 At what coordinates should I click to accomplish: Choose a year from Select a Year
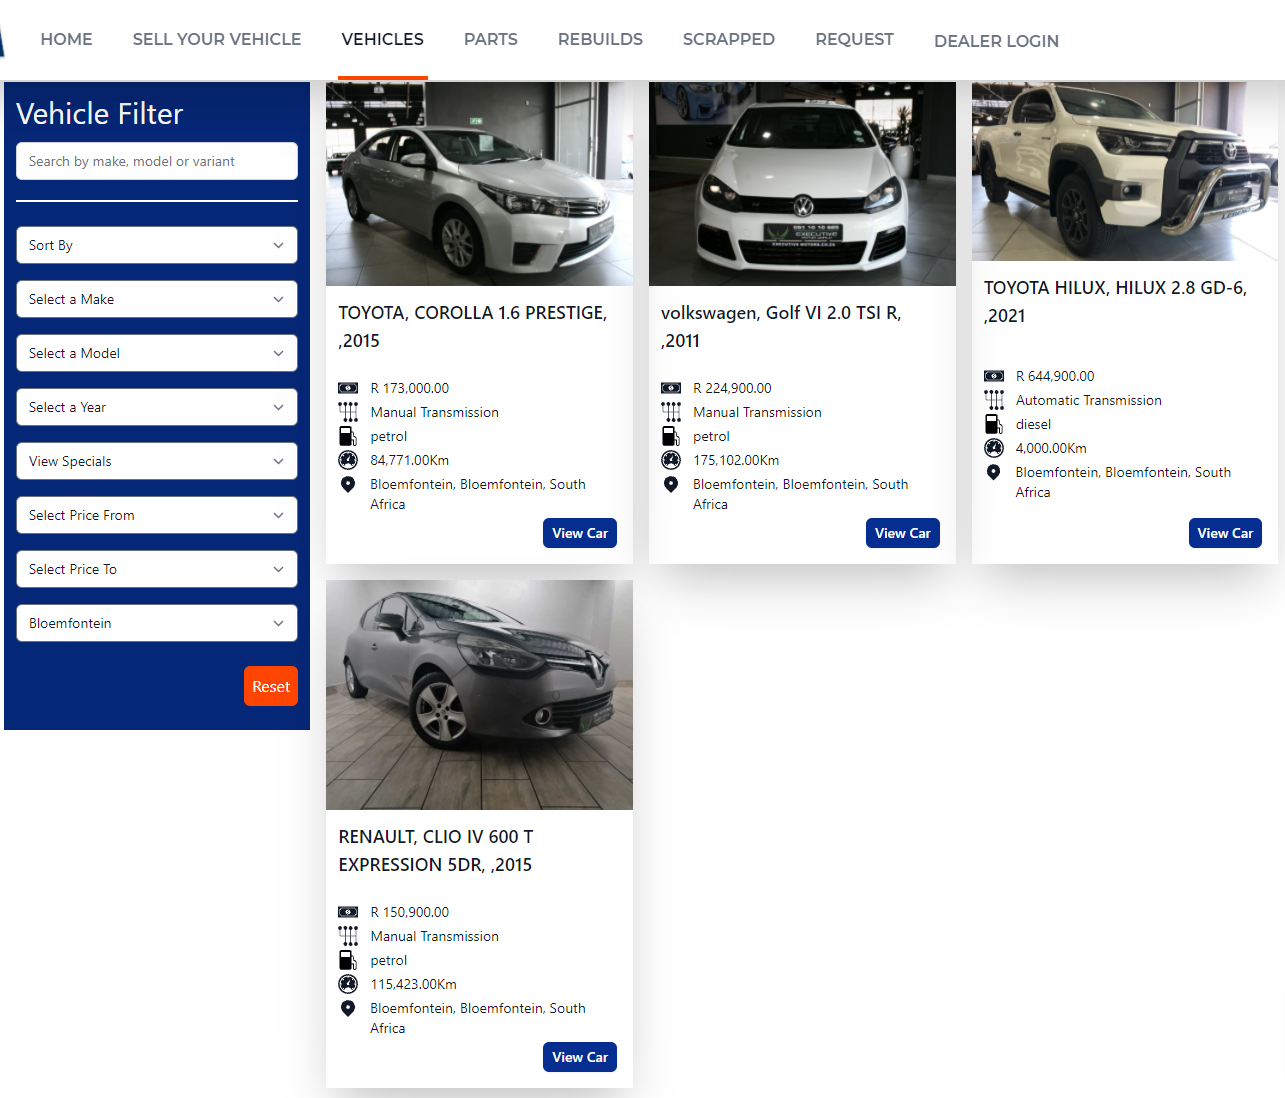157,407
